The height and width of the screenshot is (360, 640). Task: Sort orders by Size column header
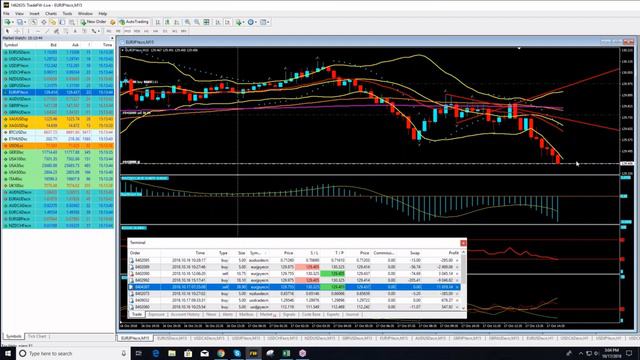coord(242,253)
